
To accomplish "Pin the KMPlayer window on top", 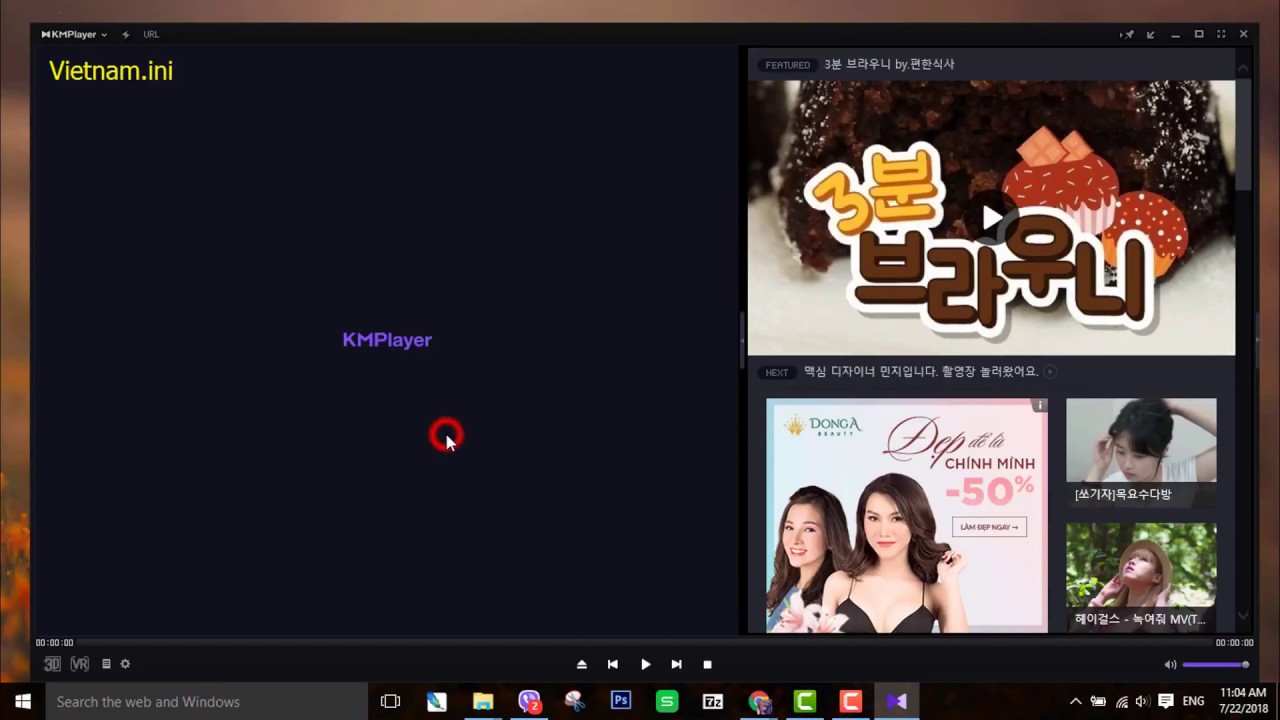I will click(x=1127, y=34).
